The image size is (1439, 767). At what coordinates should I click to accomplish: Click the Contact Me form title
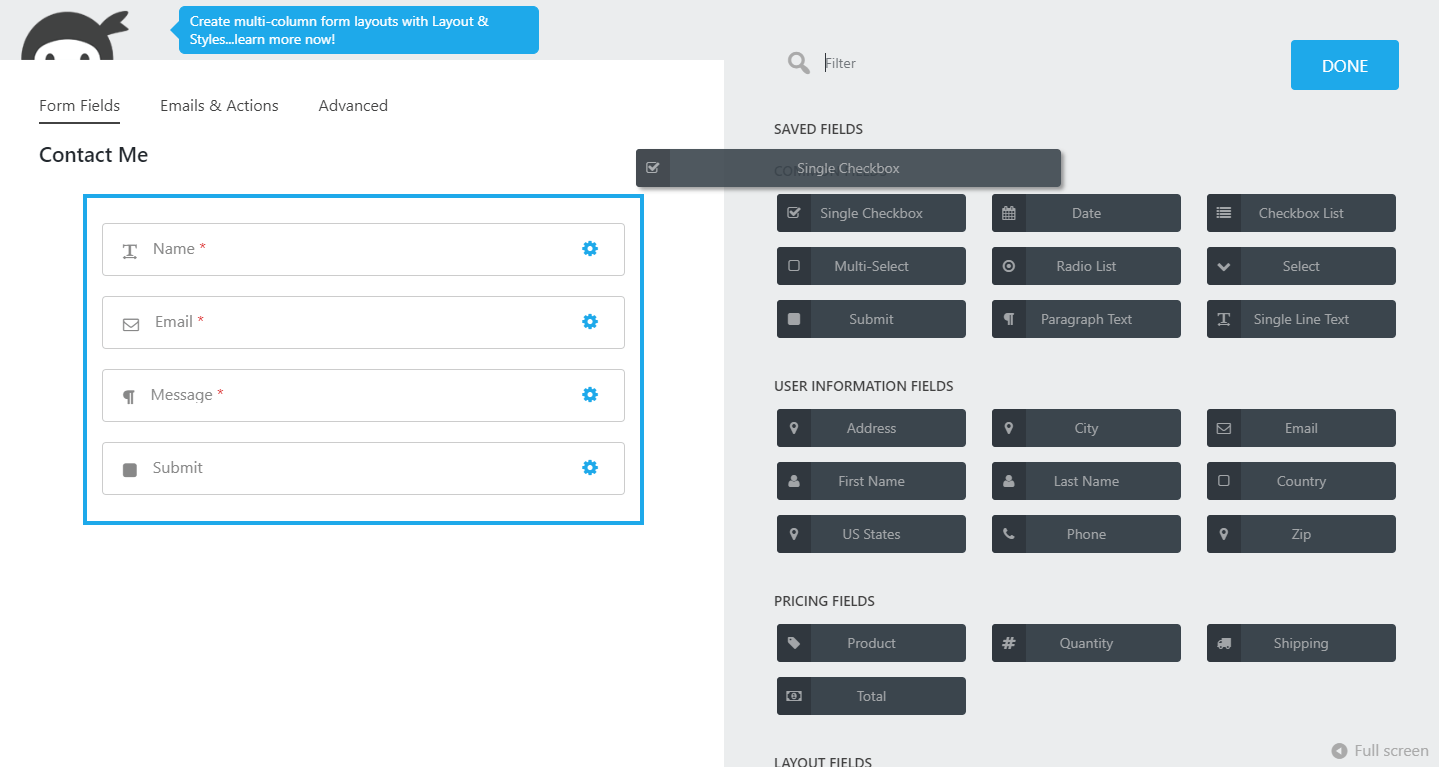click(93, 154)
